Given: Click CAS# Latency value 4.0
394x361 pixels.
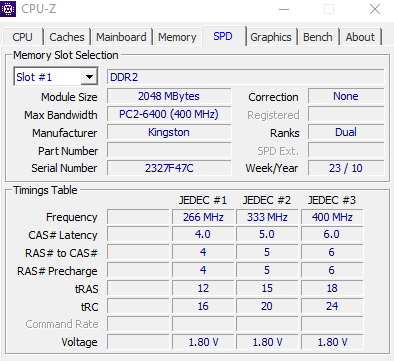Looking at the screenshot, I should click(x=203, y=234).
